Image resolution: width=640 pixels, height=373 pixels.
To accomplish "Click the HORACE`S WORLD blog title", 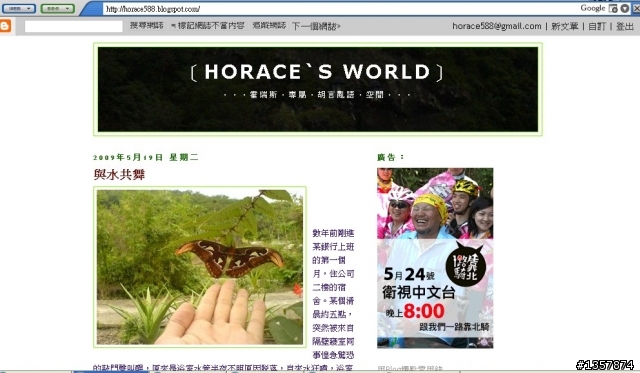I will (x=317, y=72).
